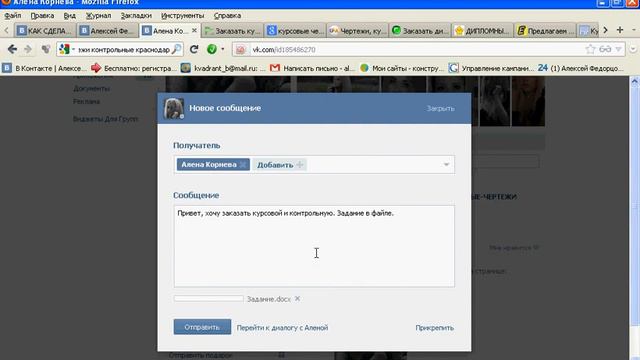
Task: Switch to the ДИПЛОМНЫ... tab
Action: coord(482,31)
